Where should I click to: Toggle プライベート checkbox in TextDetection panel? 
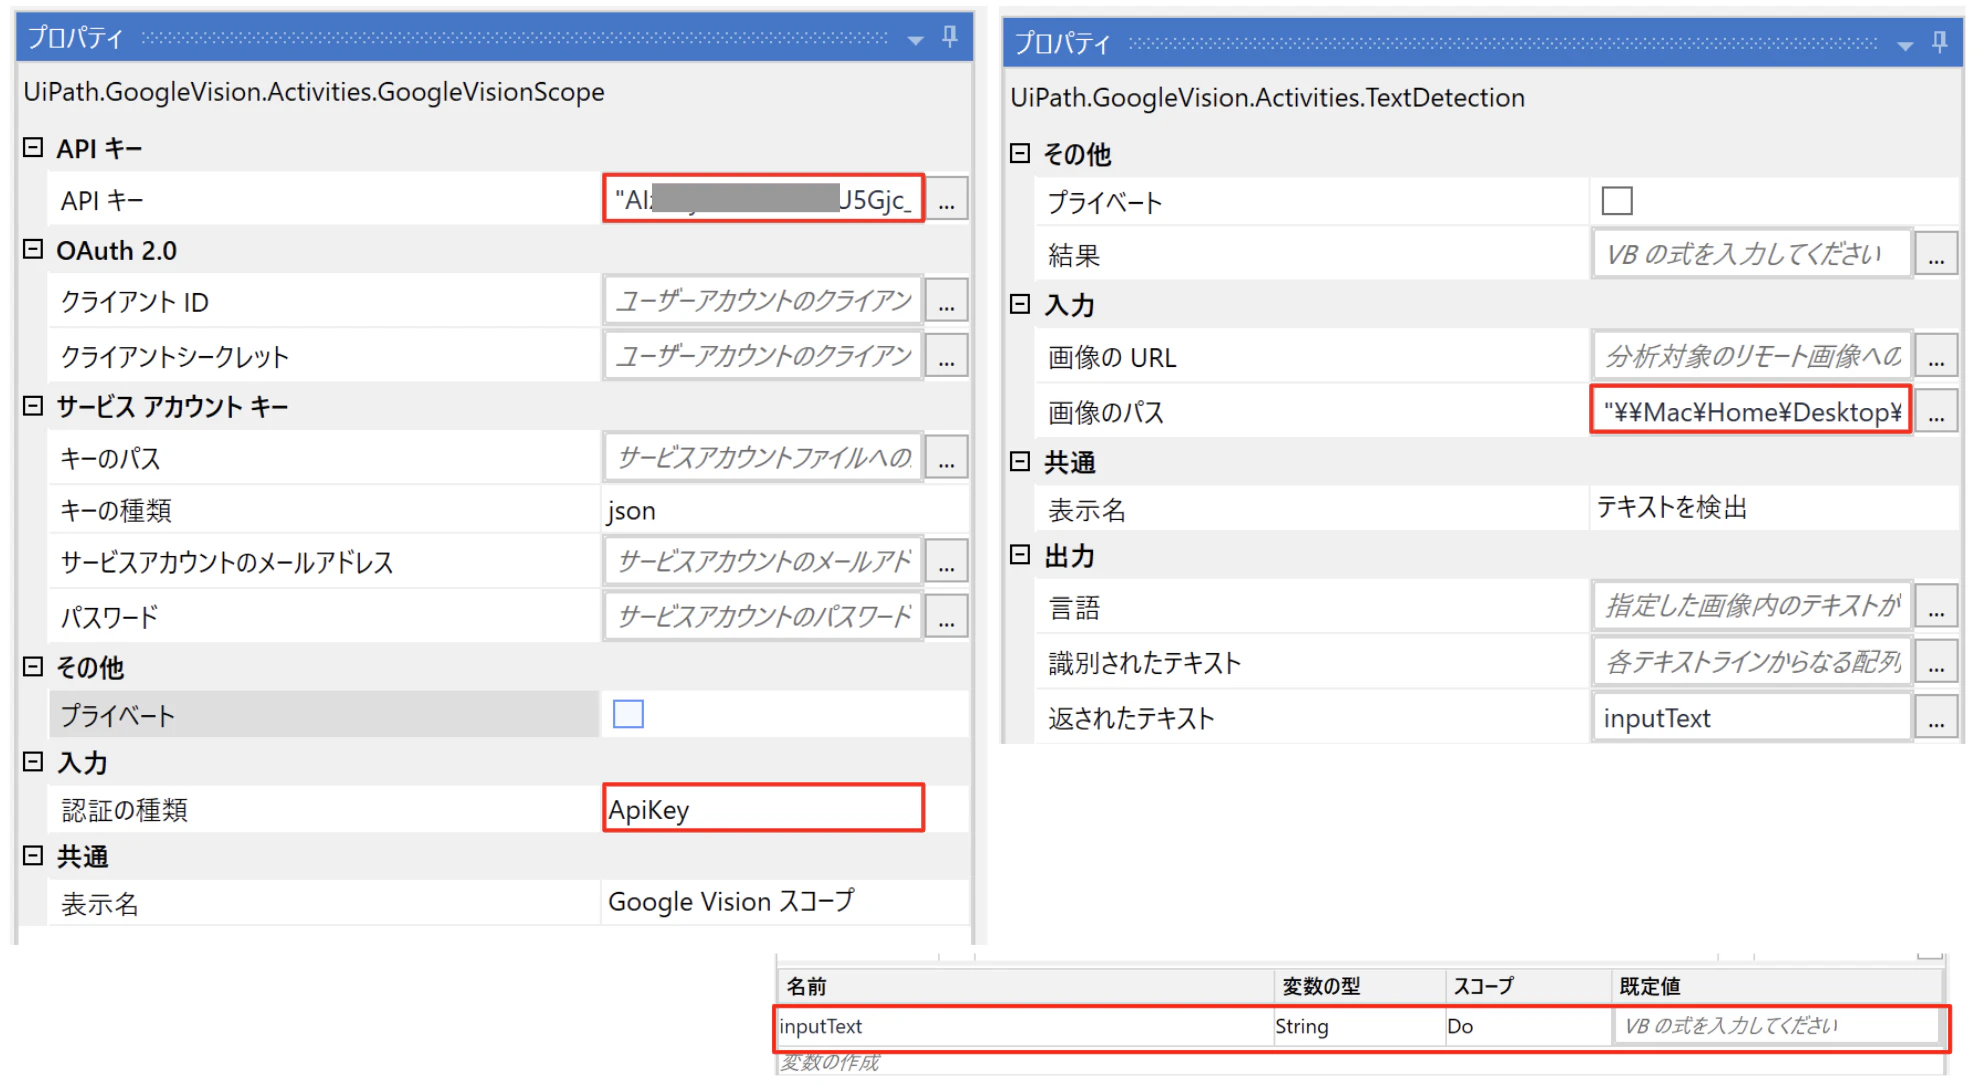click(1617, 201)
